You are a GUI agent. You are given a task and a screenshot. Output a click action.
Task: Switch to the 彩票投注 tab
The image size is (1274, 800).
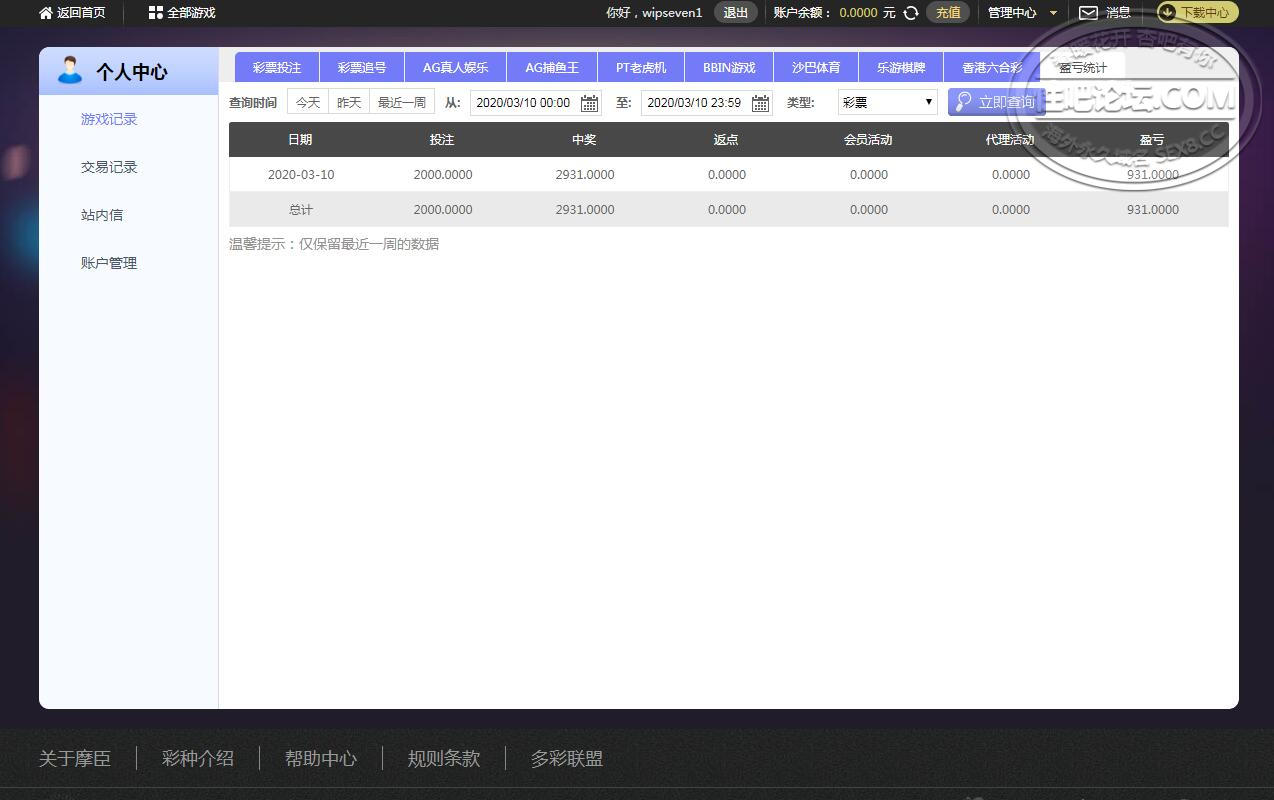pos(277,67)
